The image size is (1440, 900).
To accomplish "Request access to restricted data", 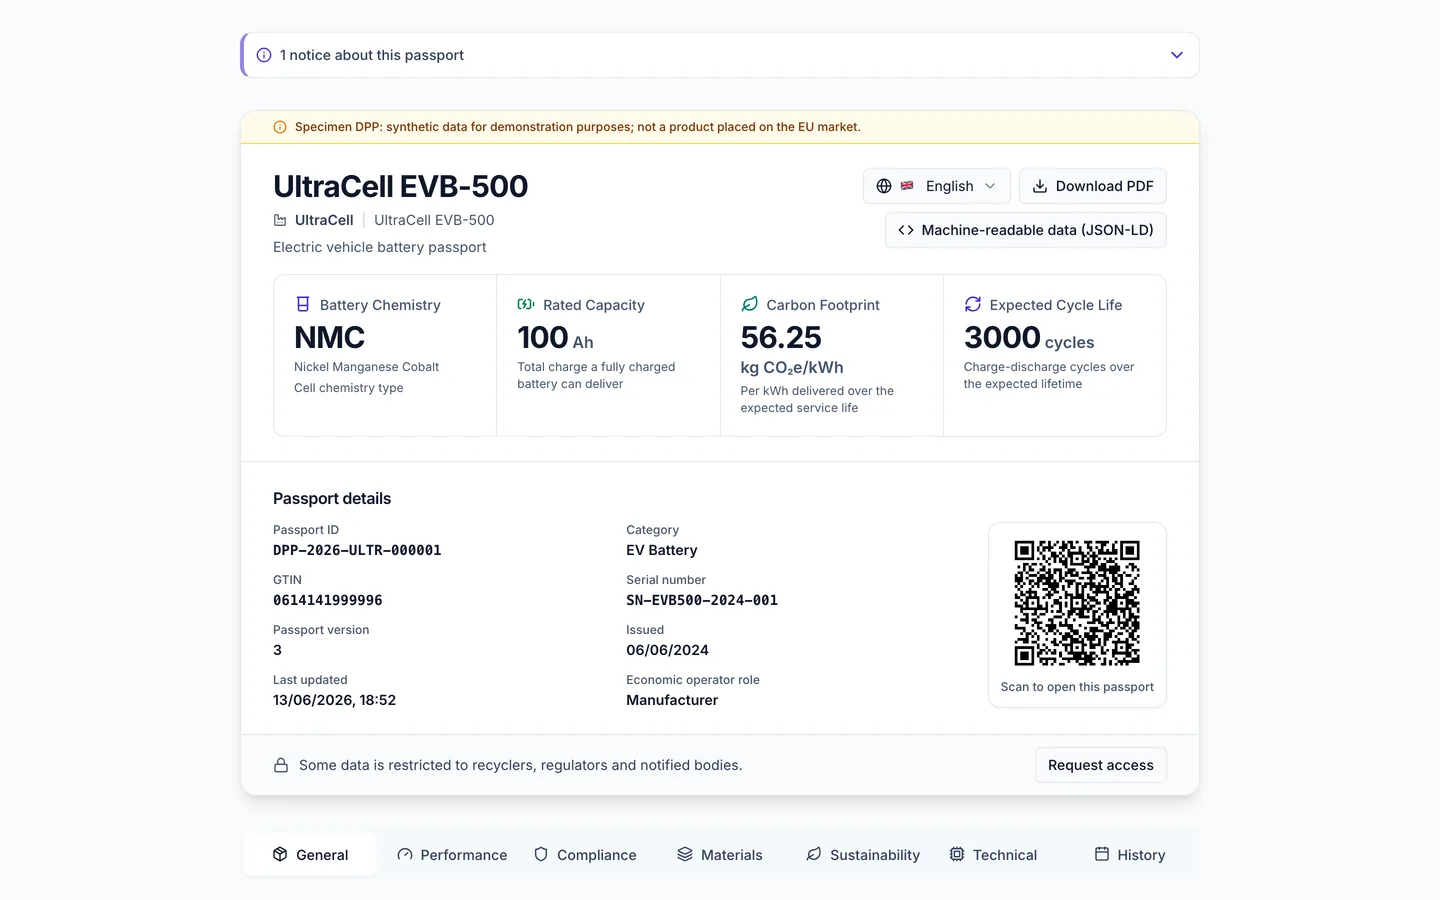I will click(x=1101, y=765).
